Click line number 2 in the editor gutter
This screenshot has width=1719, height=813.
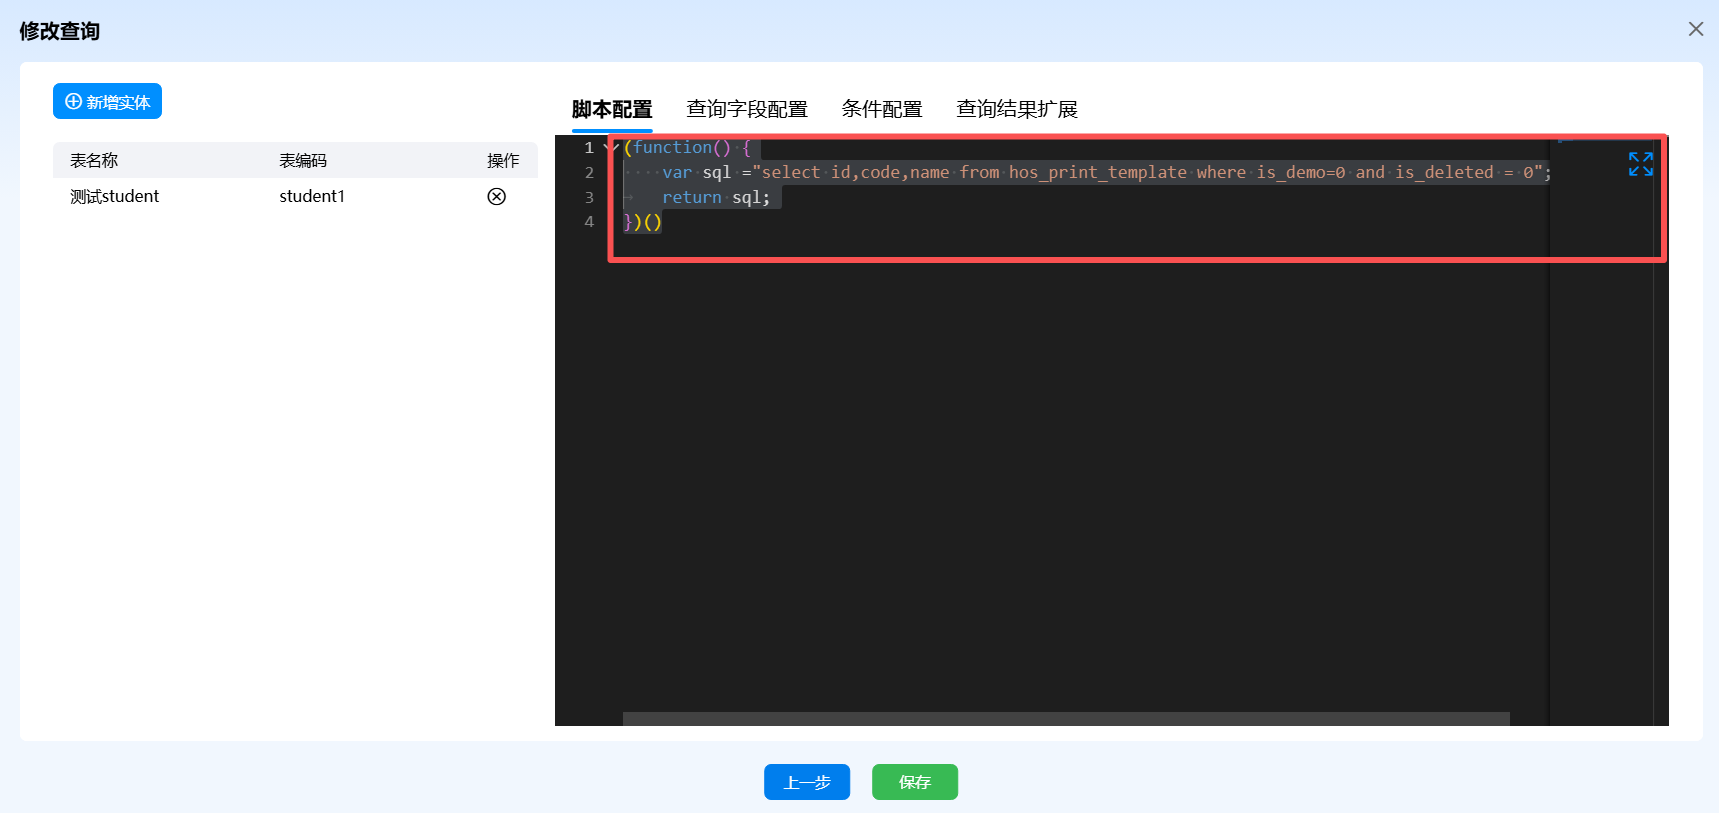pos(589,173)
